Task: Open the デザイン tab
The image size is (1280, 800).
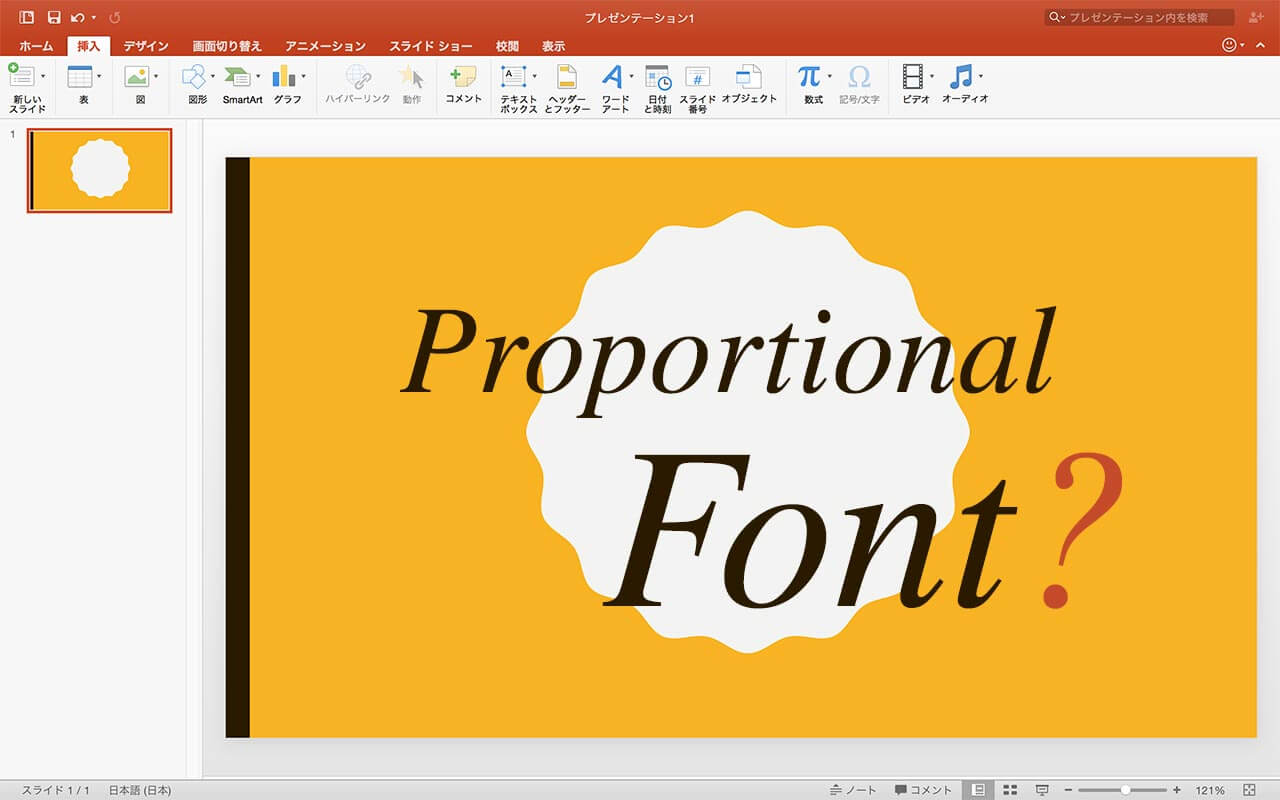Action: [146, 46]
